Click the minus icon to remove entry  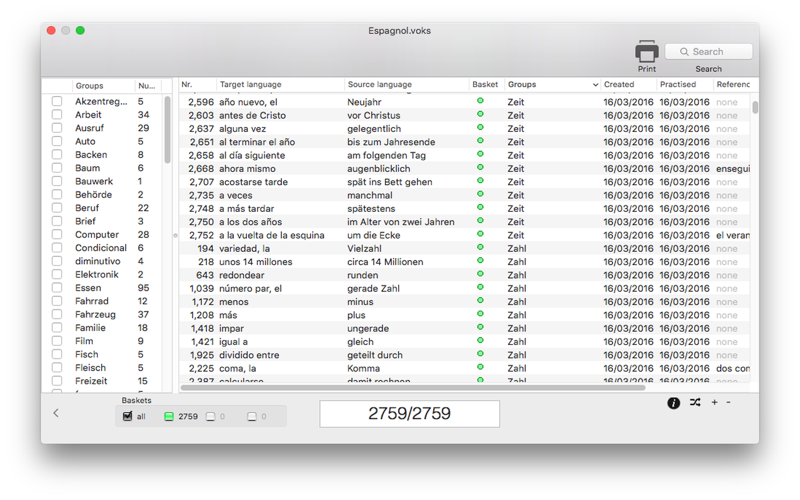[728, 403]
